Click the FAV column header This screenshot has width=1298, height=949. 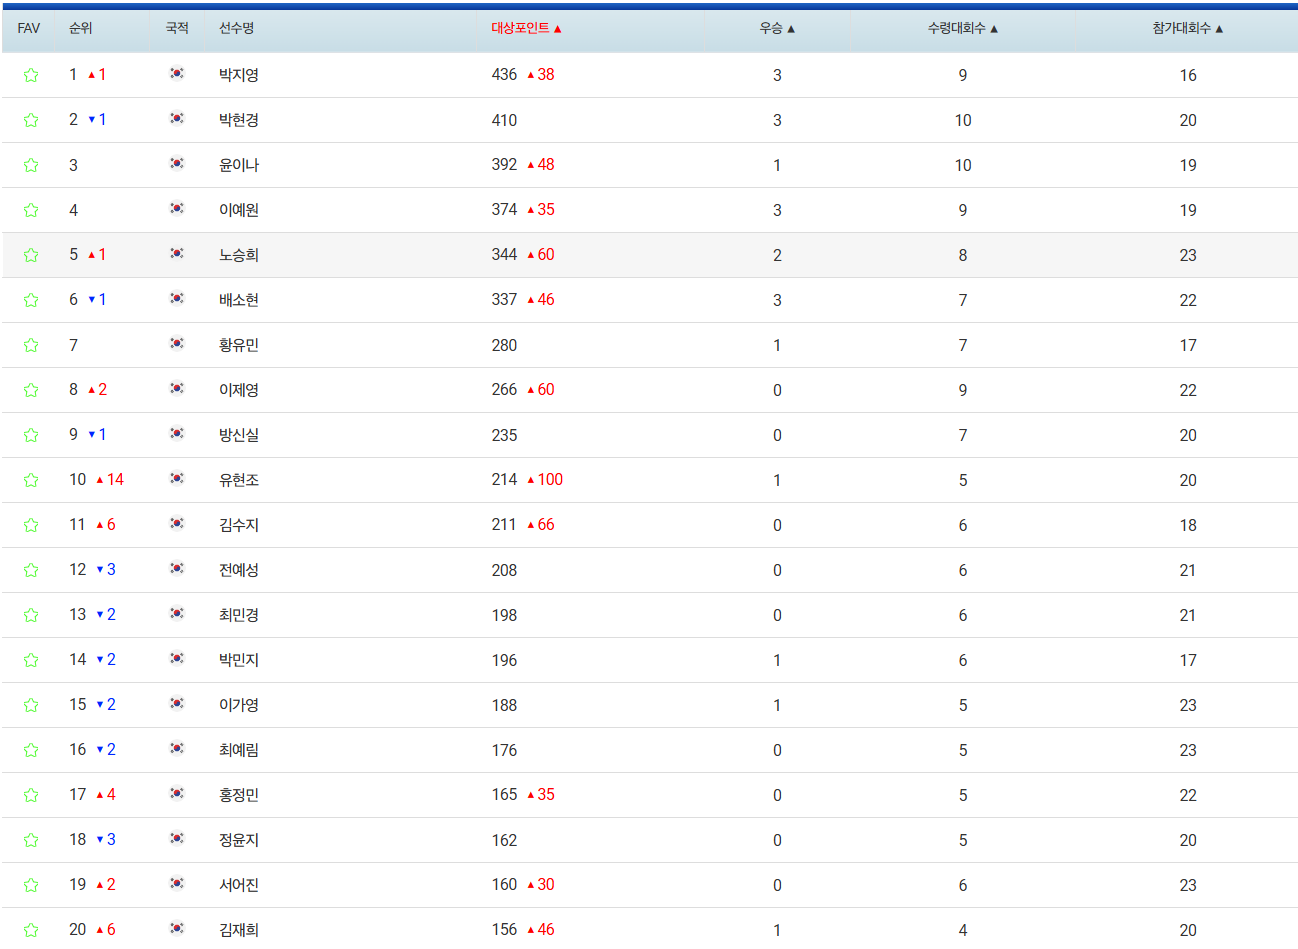[27, 29]
